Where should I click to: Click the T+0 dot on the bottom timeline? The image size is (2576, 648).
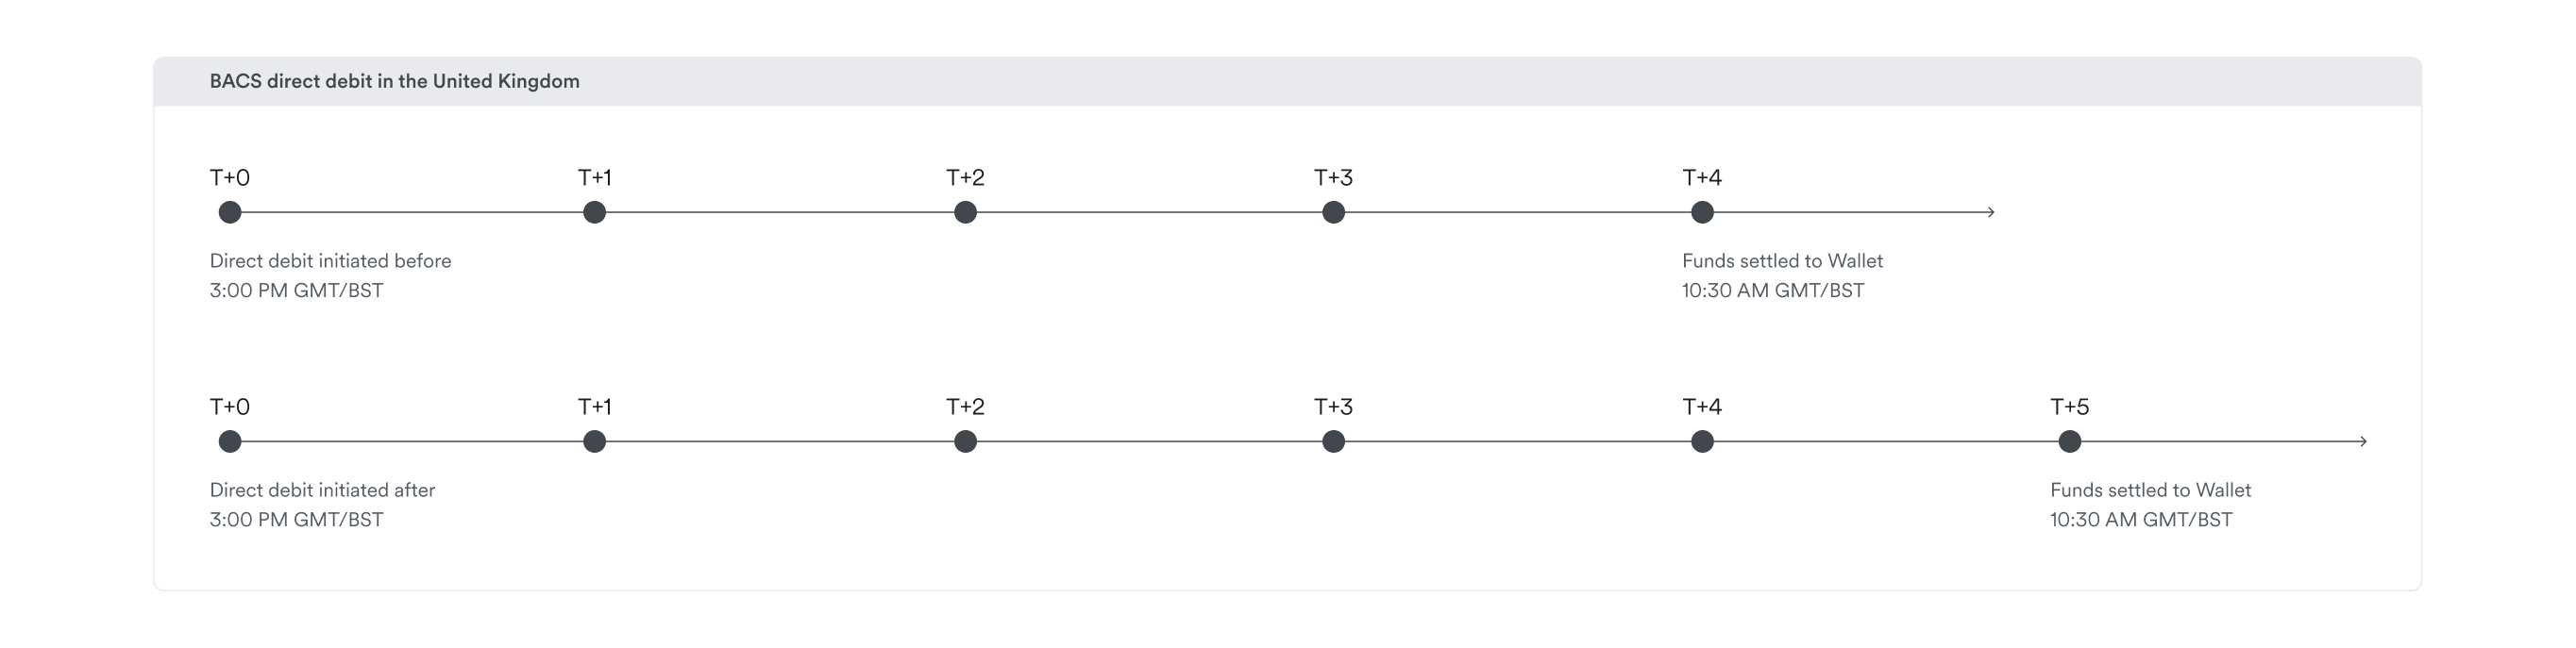coord(230,441)
